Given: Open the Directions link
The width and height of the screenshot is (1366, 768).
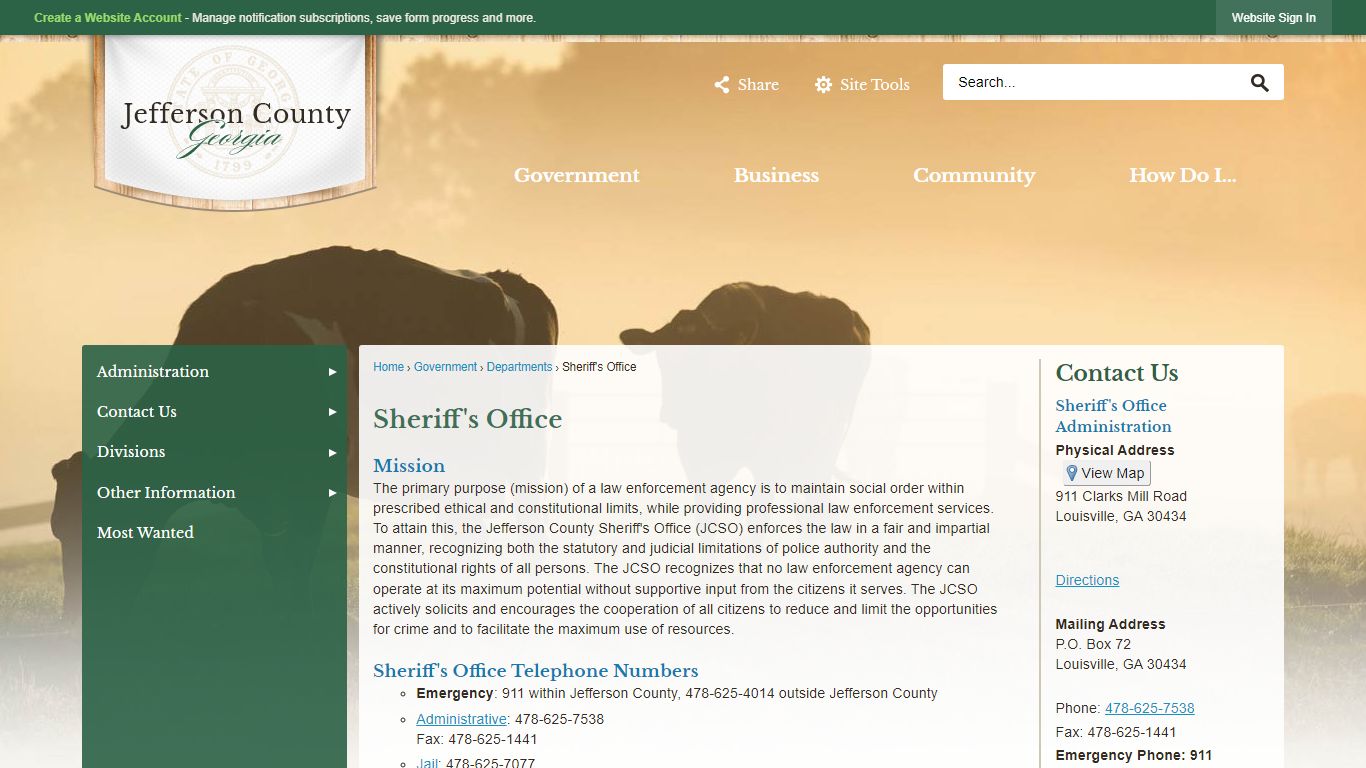Looking at the screenshot, I should 1087,580.
